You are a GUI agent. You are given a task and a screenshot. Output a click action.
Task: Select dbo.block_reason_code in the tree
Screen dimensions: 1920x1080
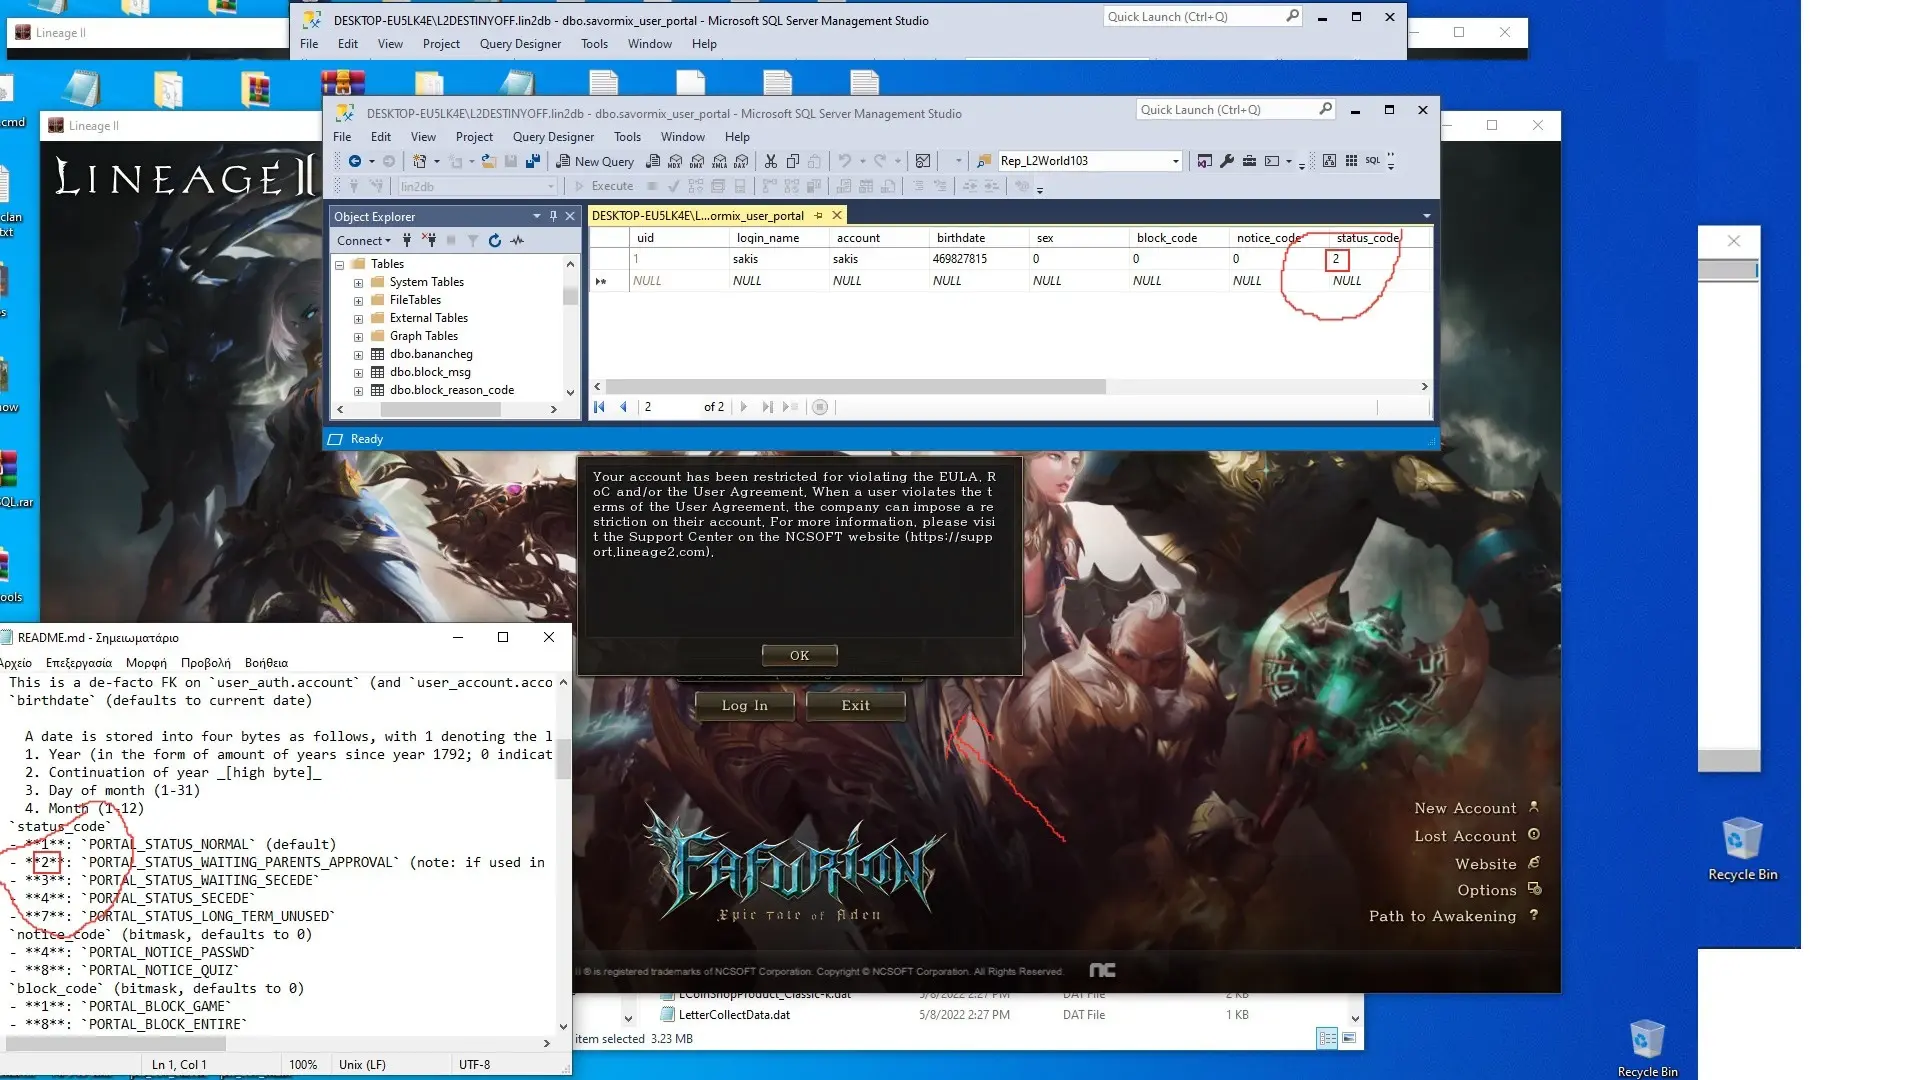[x=451, y=390]
